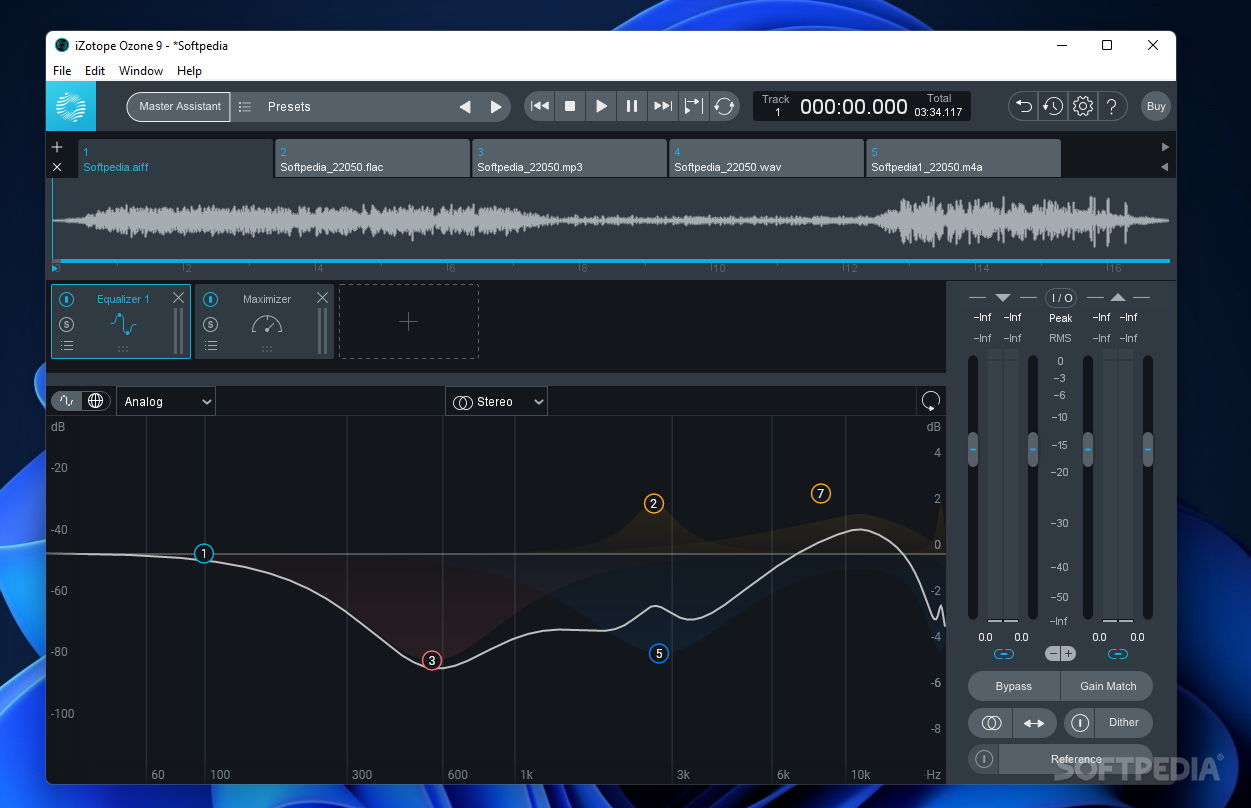The height and width of the screenshot is (808, 1251).
Task: Select EQ node 1
Action: point(204,553)
